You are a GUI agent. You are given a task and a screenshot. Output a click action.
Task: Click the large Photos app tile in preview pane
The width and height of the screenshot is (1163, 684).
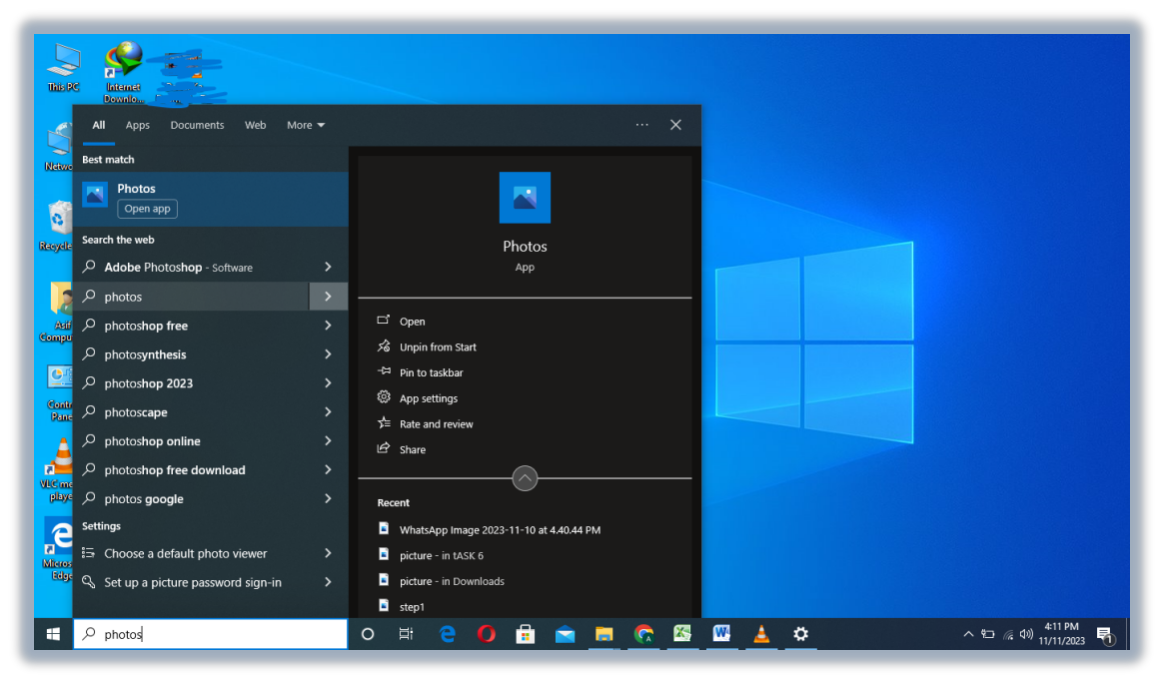[x=524, y=197]
